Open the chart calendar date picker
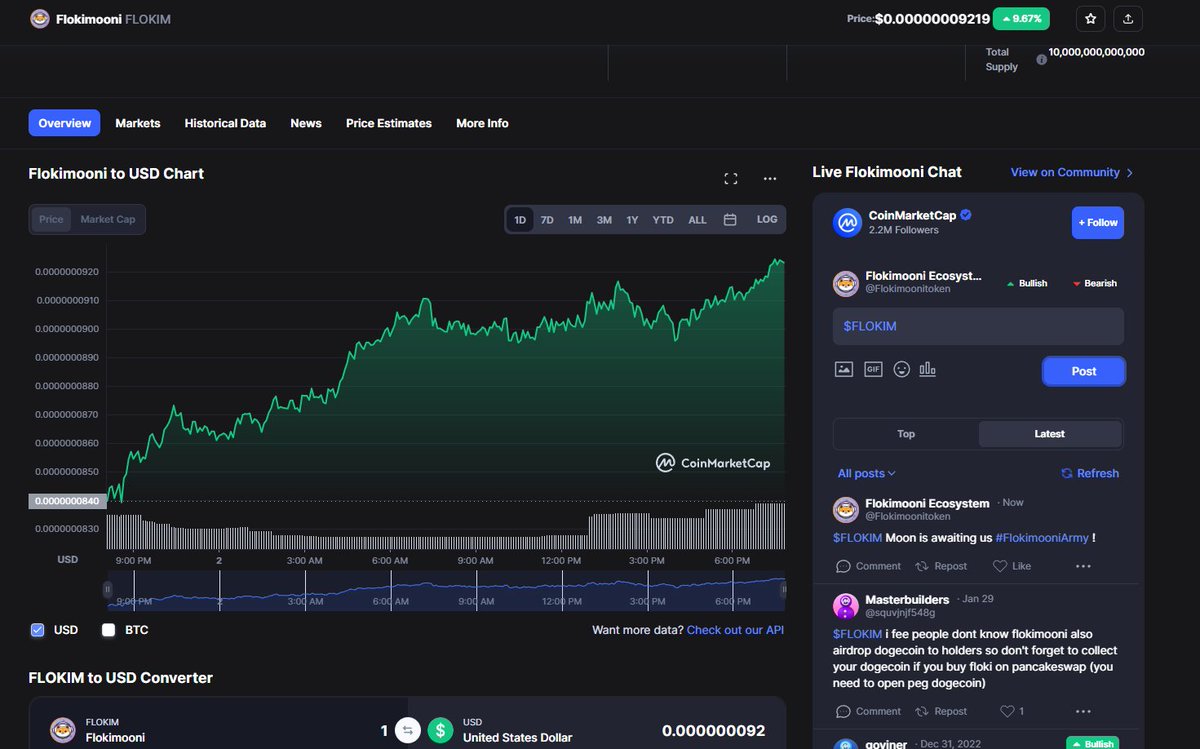 click(730, 220)
